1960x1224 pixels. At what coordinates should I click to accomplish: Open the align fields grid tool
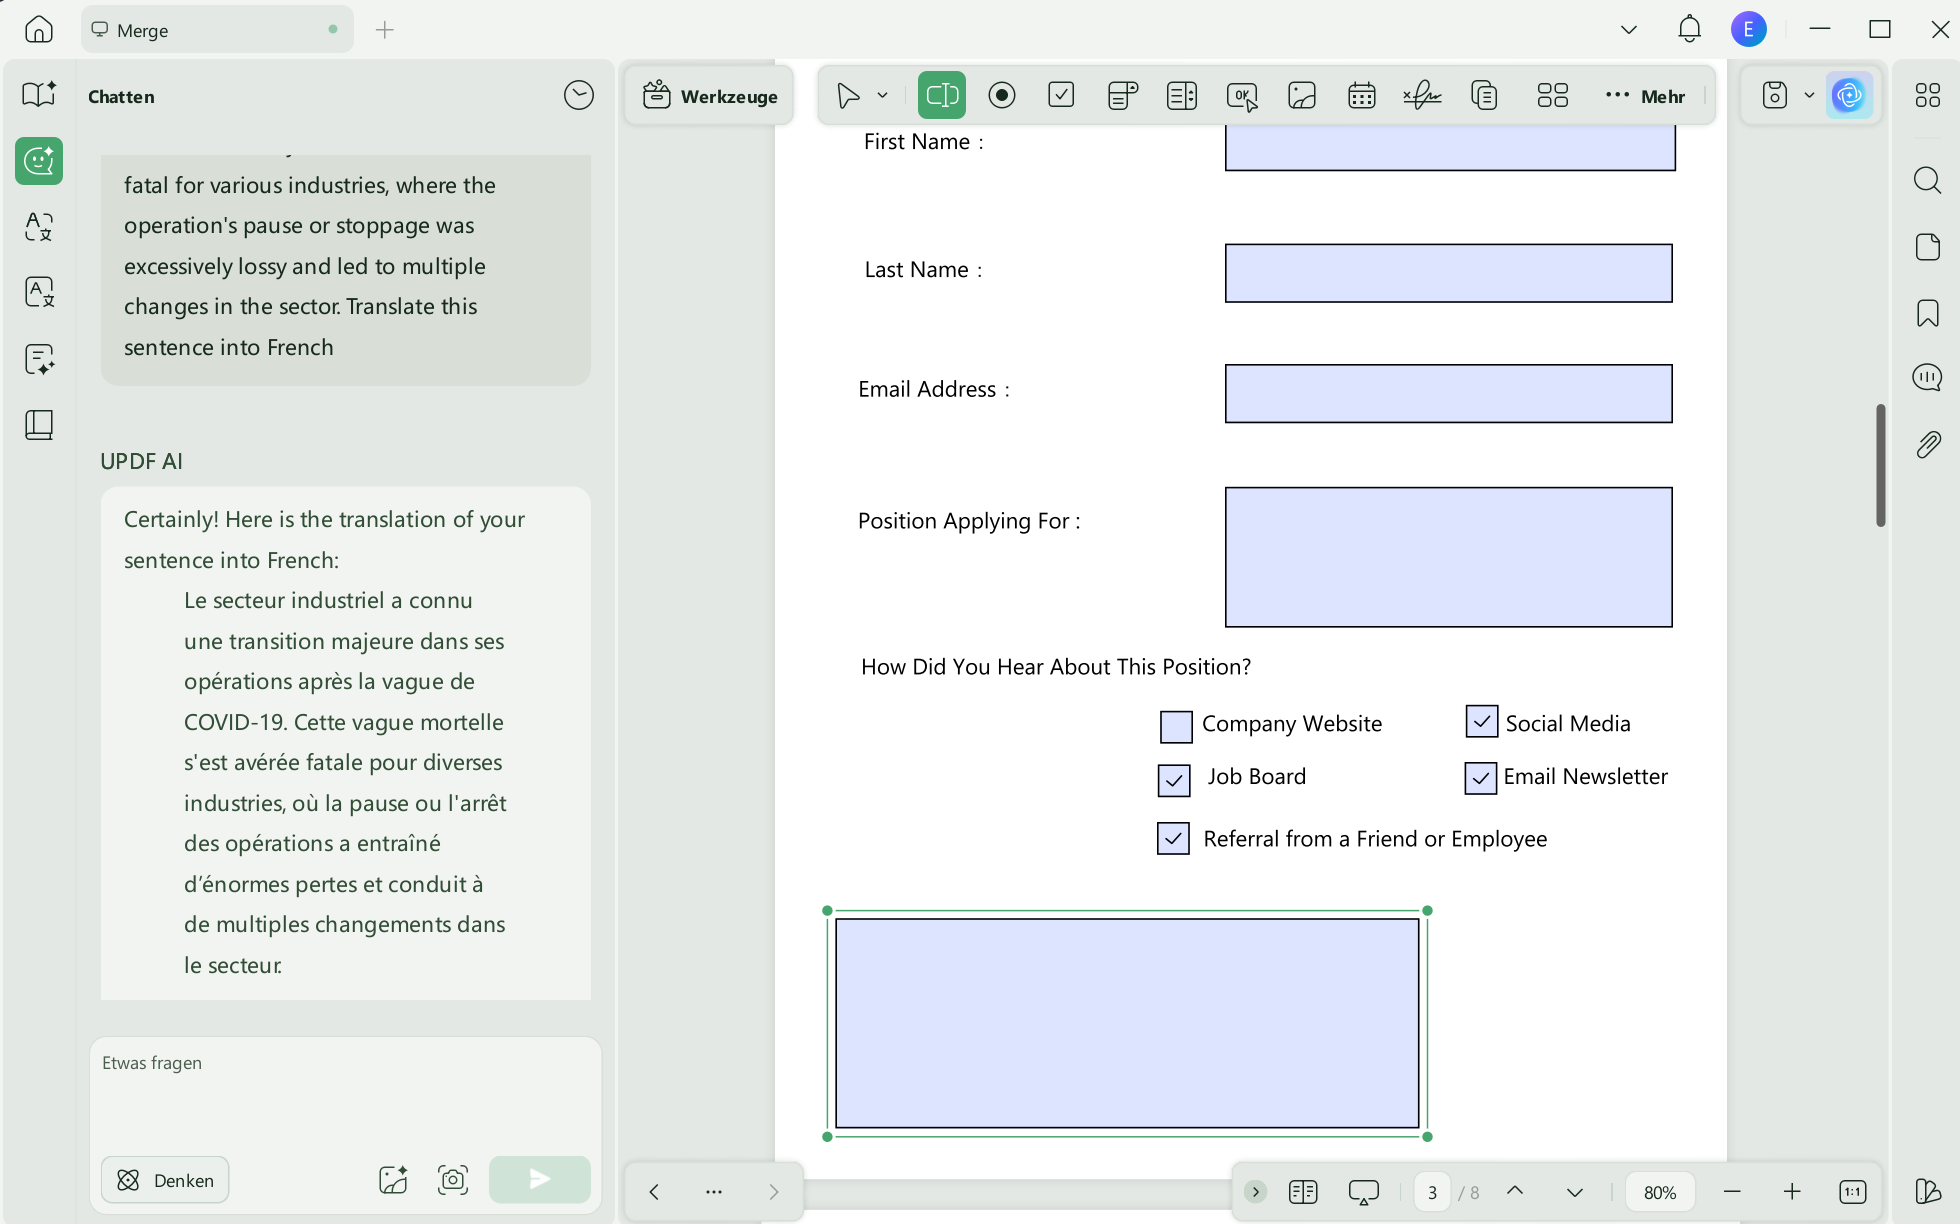pyautogui.click(x=1552, y=95)
